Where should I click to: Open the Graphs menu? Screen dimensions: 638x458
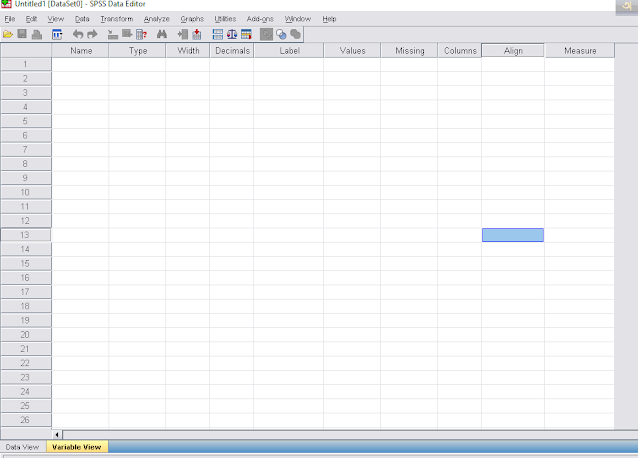pyautogui.click(x=192, y=19)
